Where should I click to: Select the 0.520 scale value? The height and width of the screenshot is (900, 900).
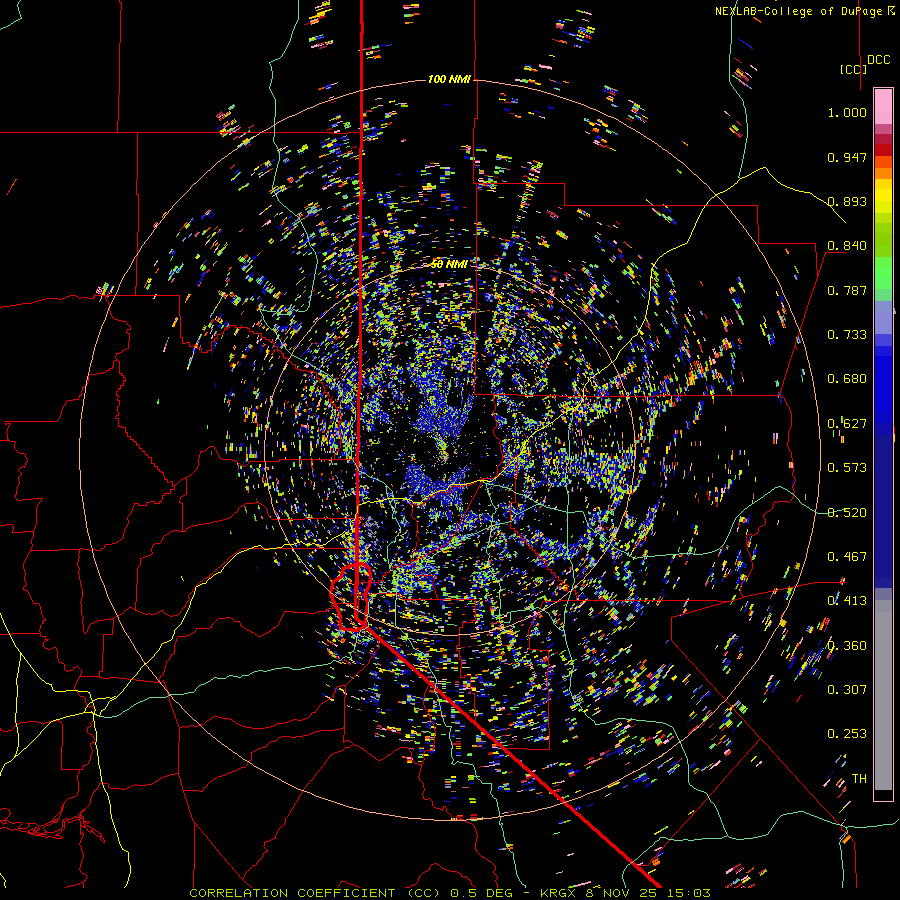(847, 513)
